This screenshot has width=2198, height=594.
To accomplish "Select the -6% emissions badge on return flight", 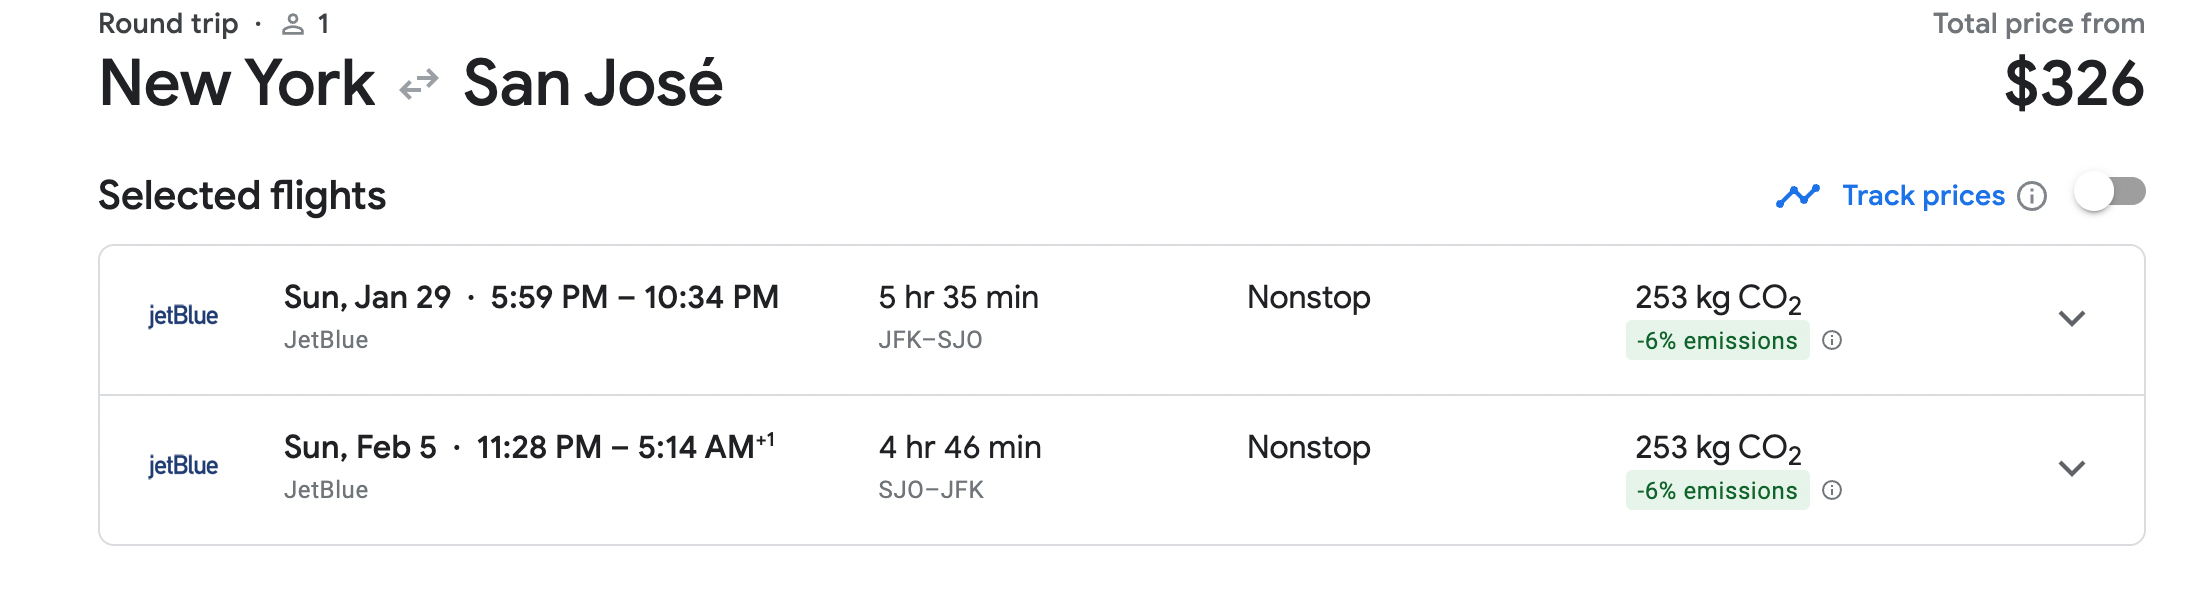I will click(1716, 491).
